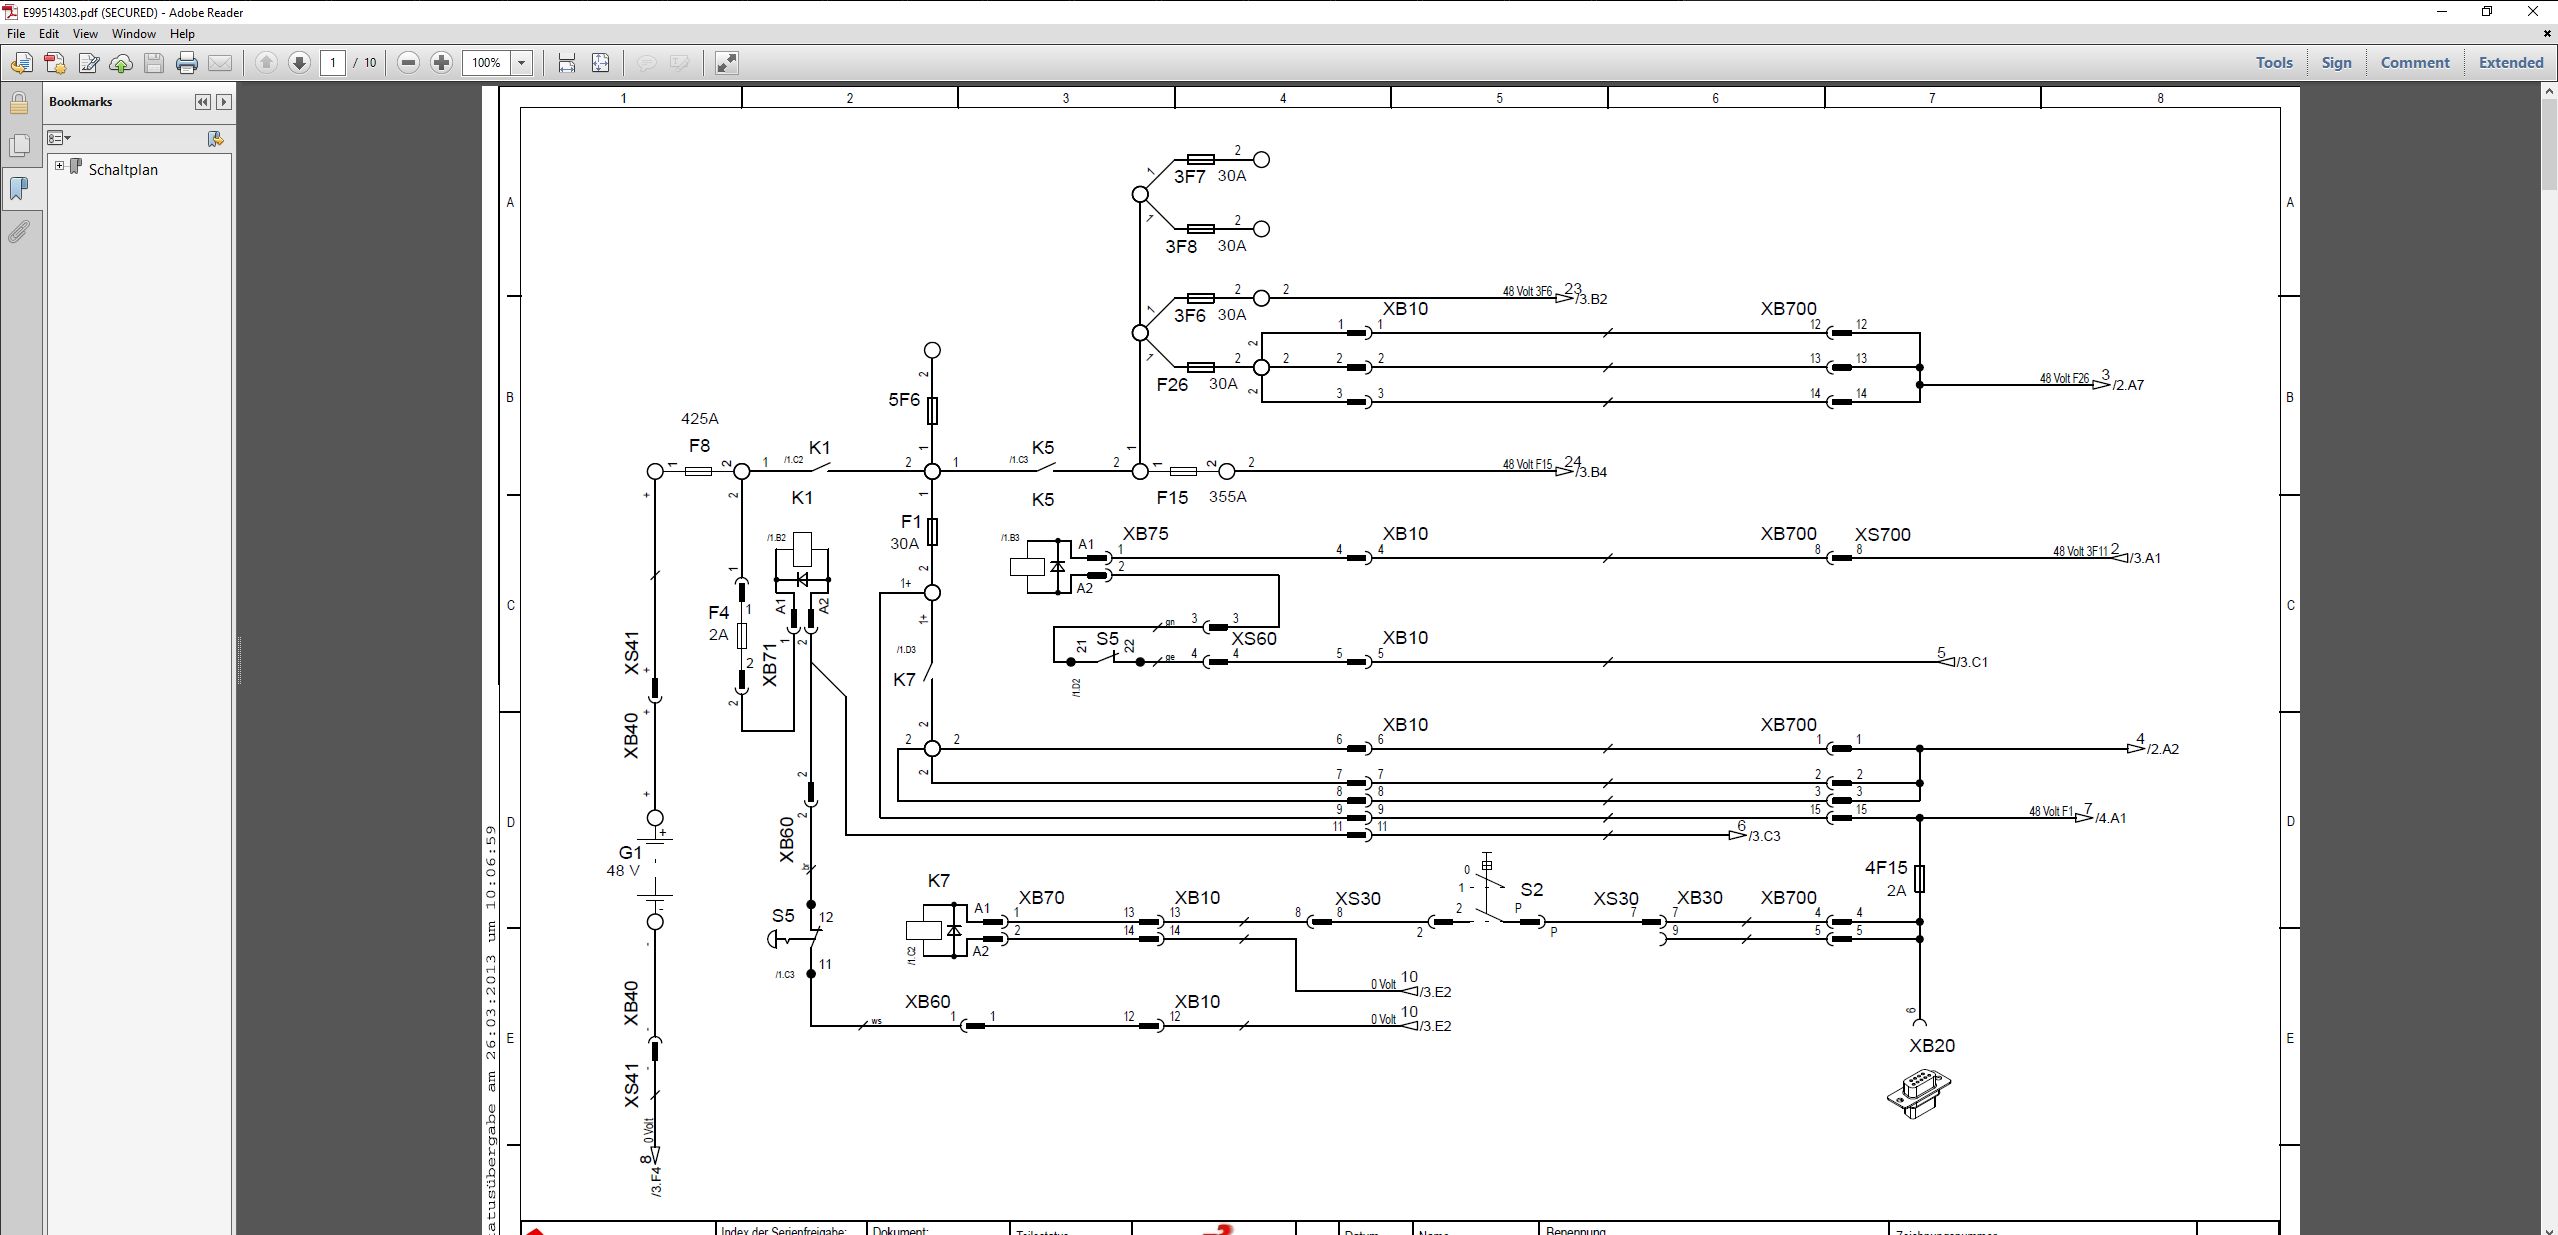
Task: Click the 'XS700' connector label
Action: click(x=1883, y=535)
